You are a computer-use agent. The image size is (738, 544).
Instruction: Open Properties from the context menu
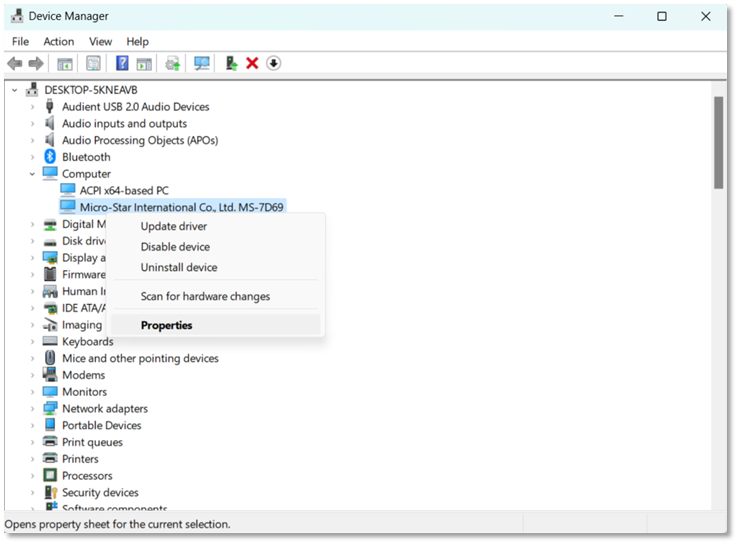tap(216, 325)
